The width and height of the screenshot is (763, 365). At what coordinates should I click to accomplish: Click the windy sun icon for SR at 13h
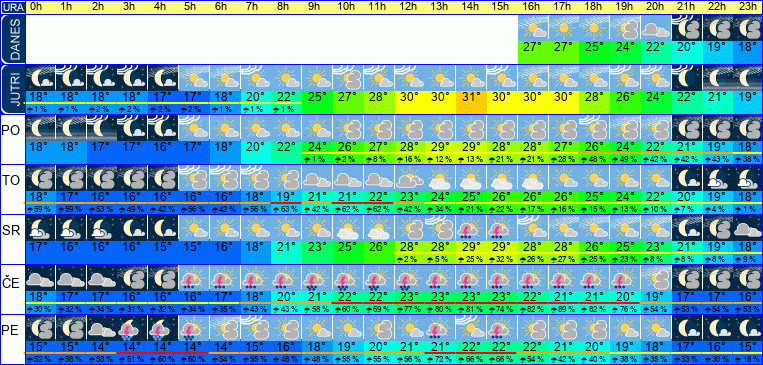tap(440, 228)
